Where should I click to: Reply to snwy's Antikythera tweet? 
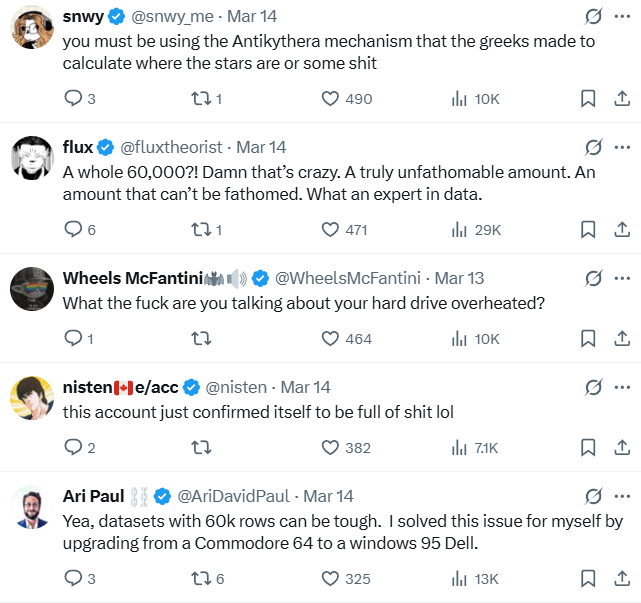(x=73, y=98)
